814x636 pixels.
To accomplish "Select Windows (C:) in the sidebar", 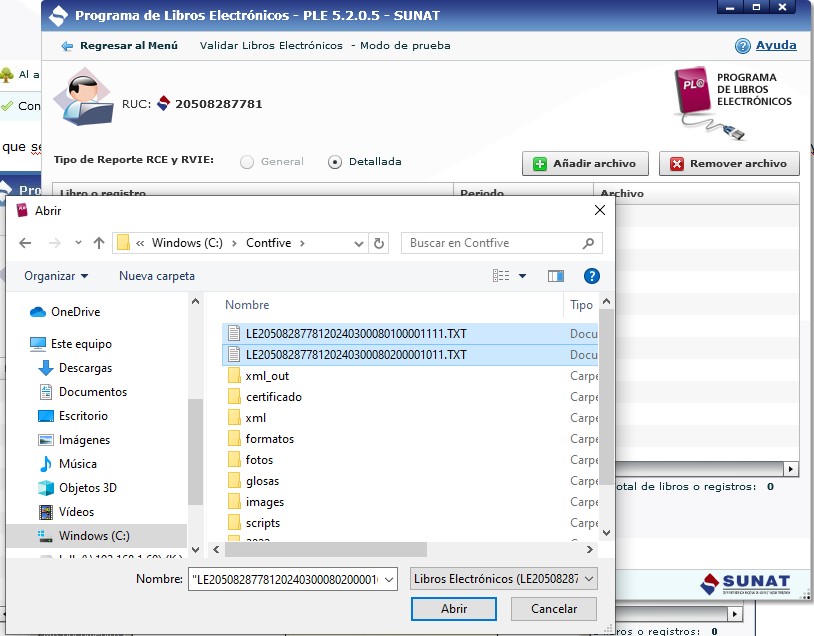I will (94, 536).
